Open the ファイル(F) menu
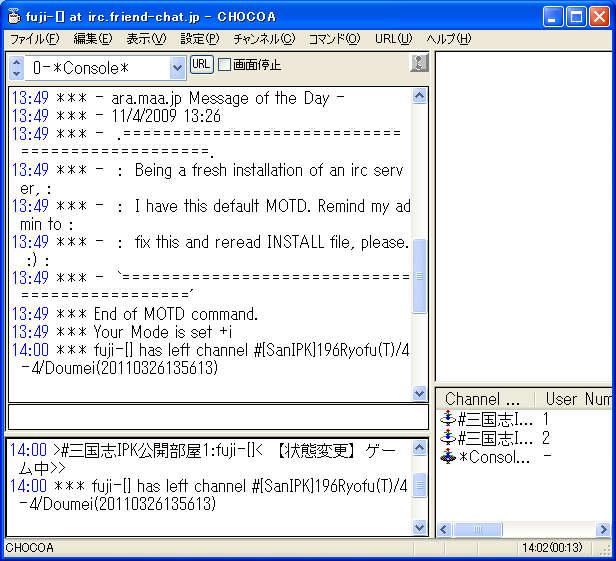 34,39
